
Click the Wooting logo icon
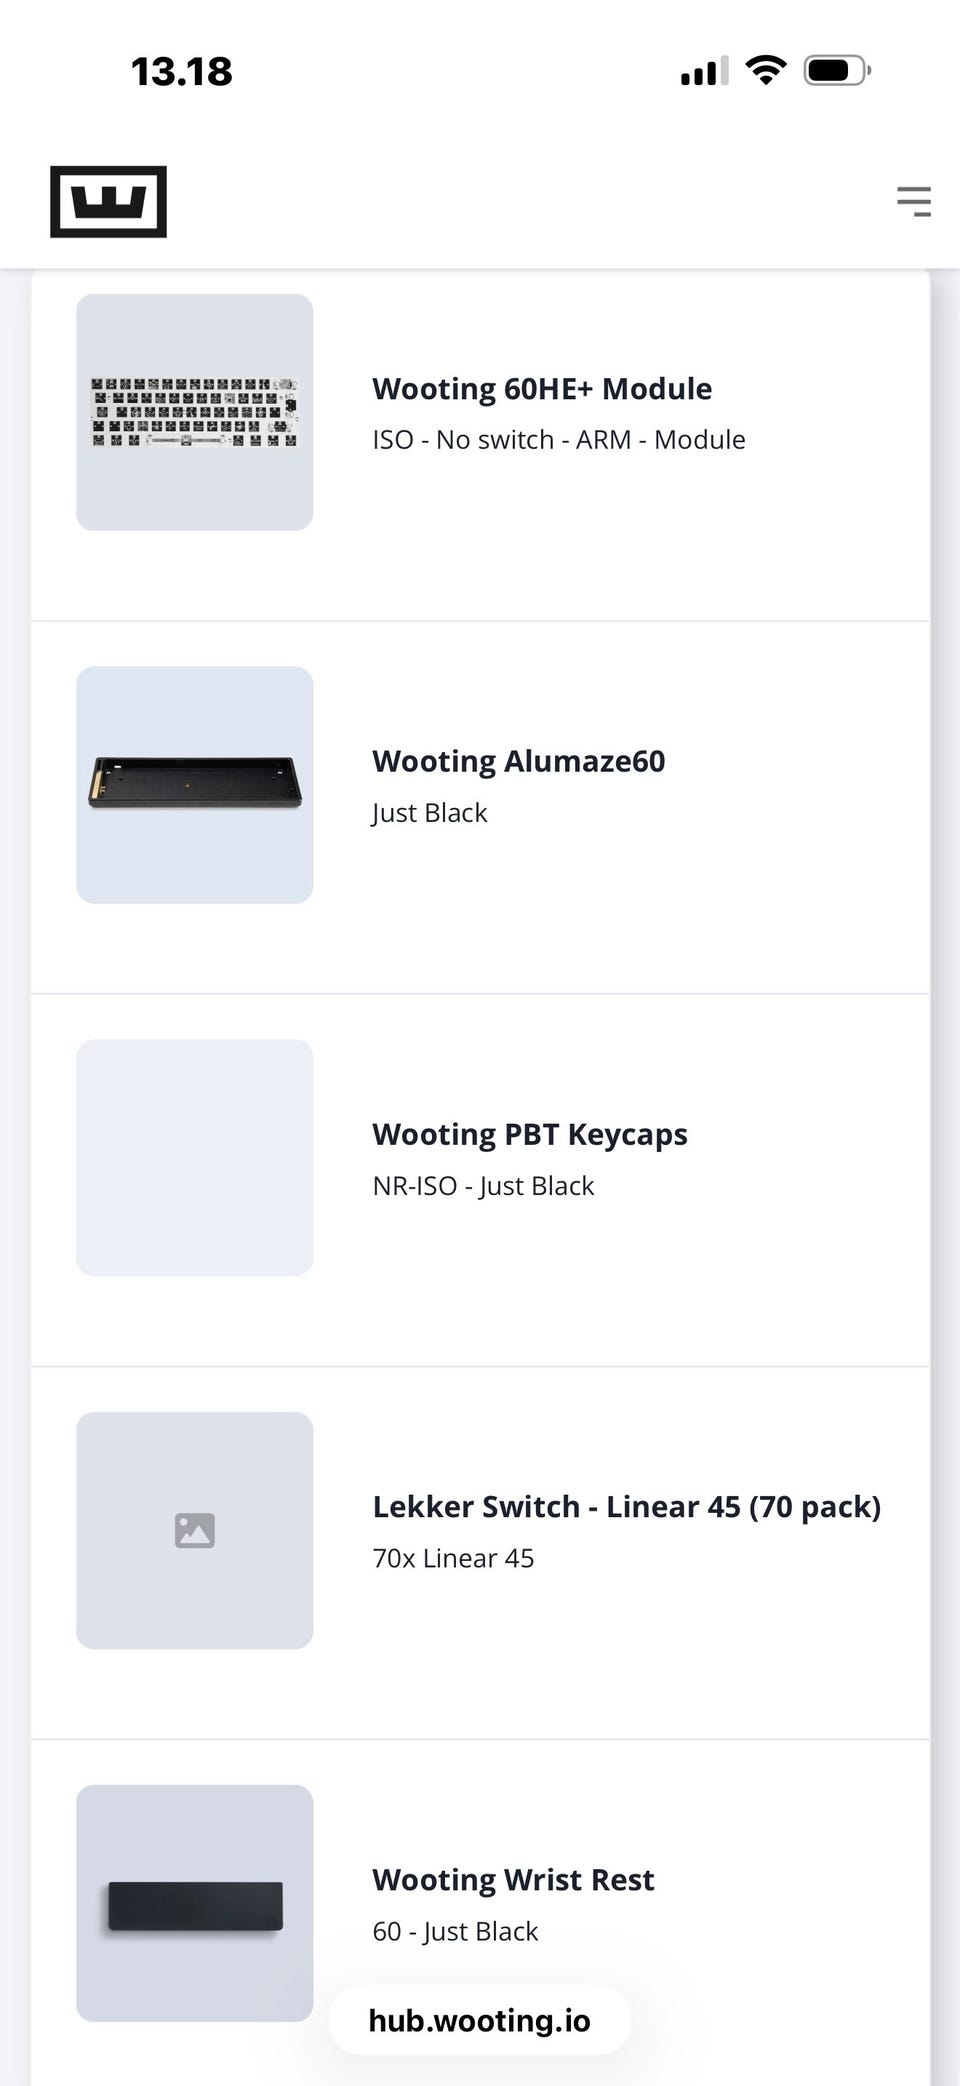(108, 202)
